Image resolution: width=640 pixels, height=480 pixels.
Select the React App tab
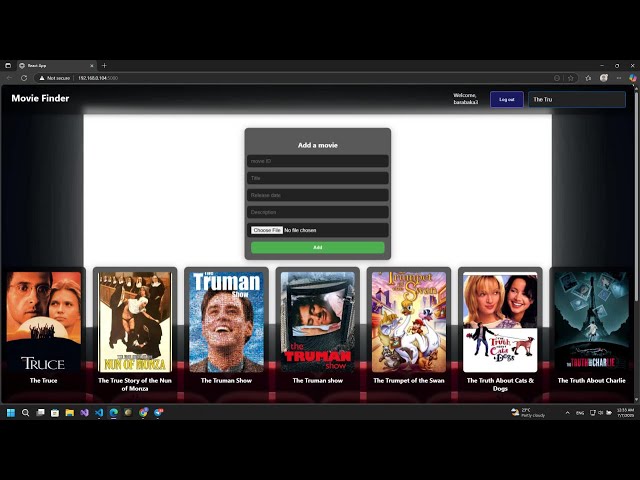(56, 66)
